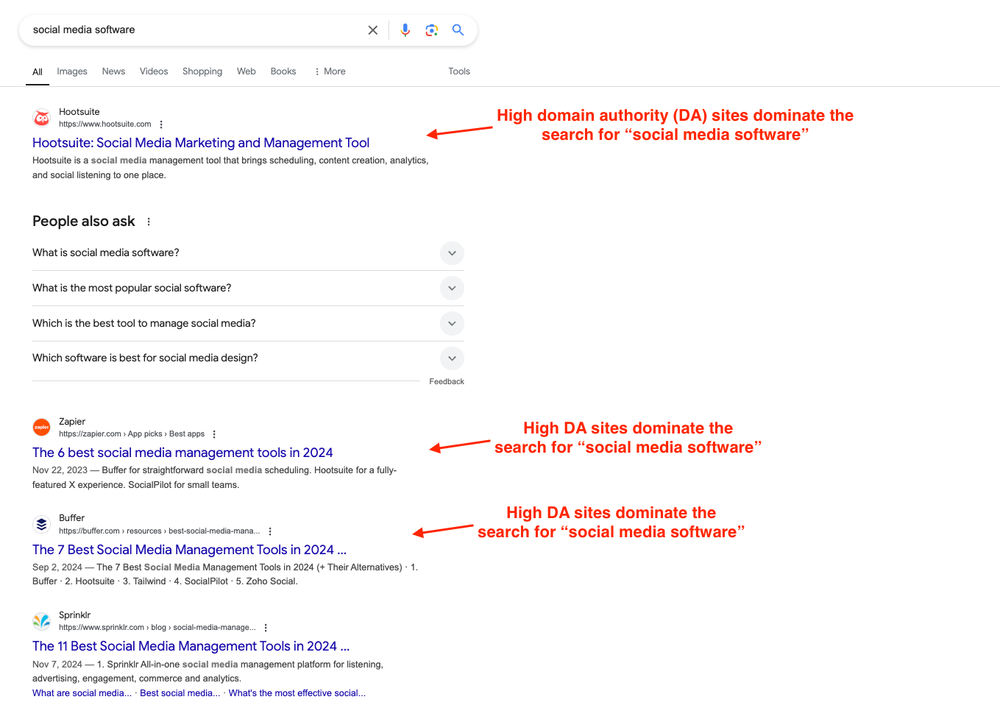This screenshot has width=1000, height=711.
Task: Open the three-dot menu beside the Sprinklr URL
Action: [x=266, y=627]
